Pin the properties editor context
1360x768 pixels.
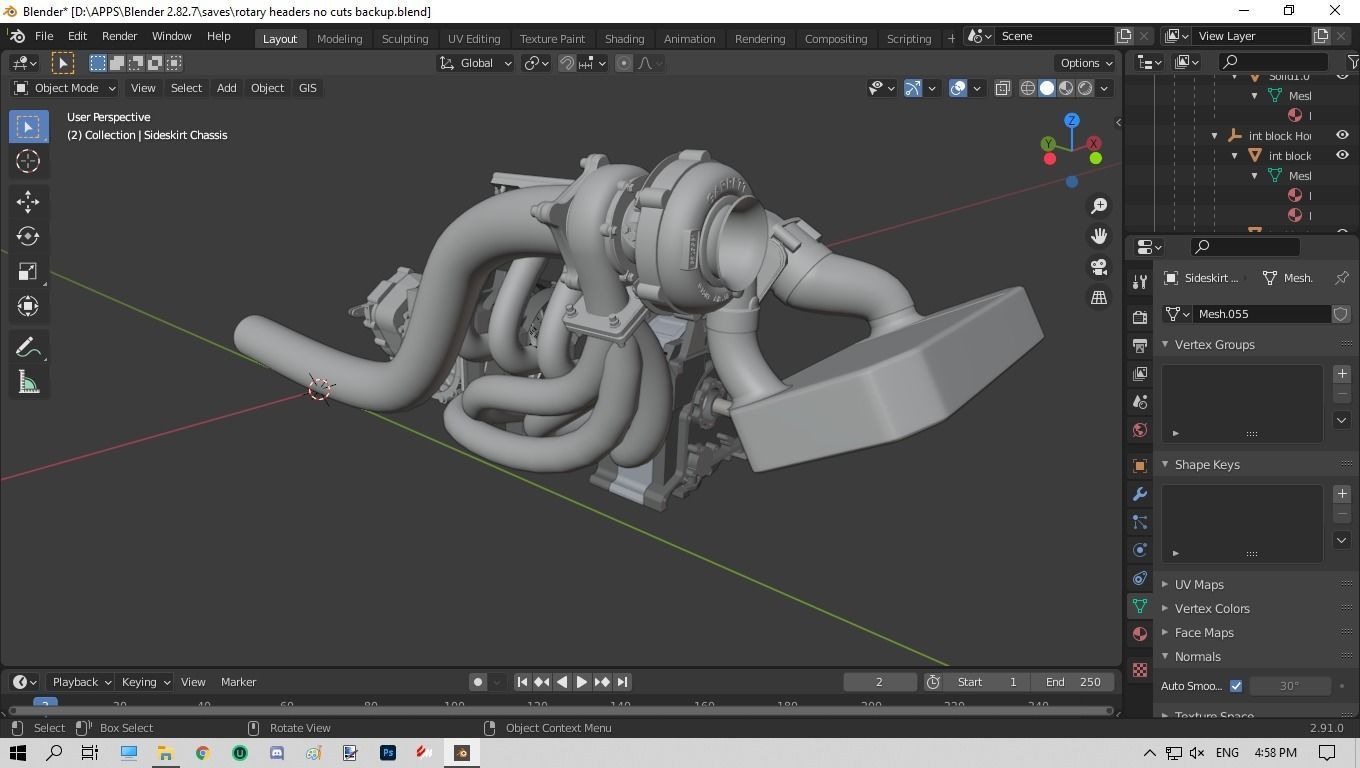tap(1342, 278)
